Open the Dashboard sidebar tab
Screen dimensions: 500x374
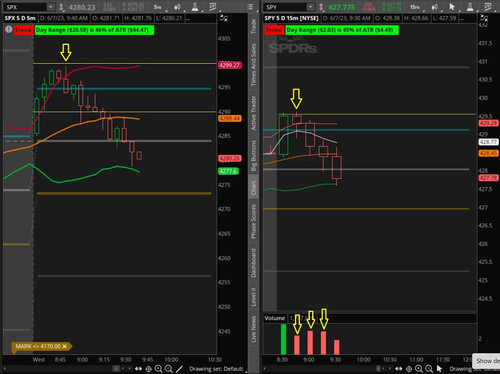253,263
